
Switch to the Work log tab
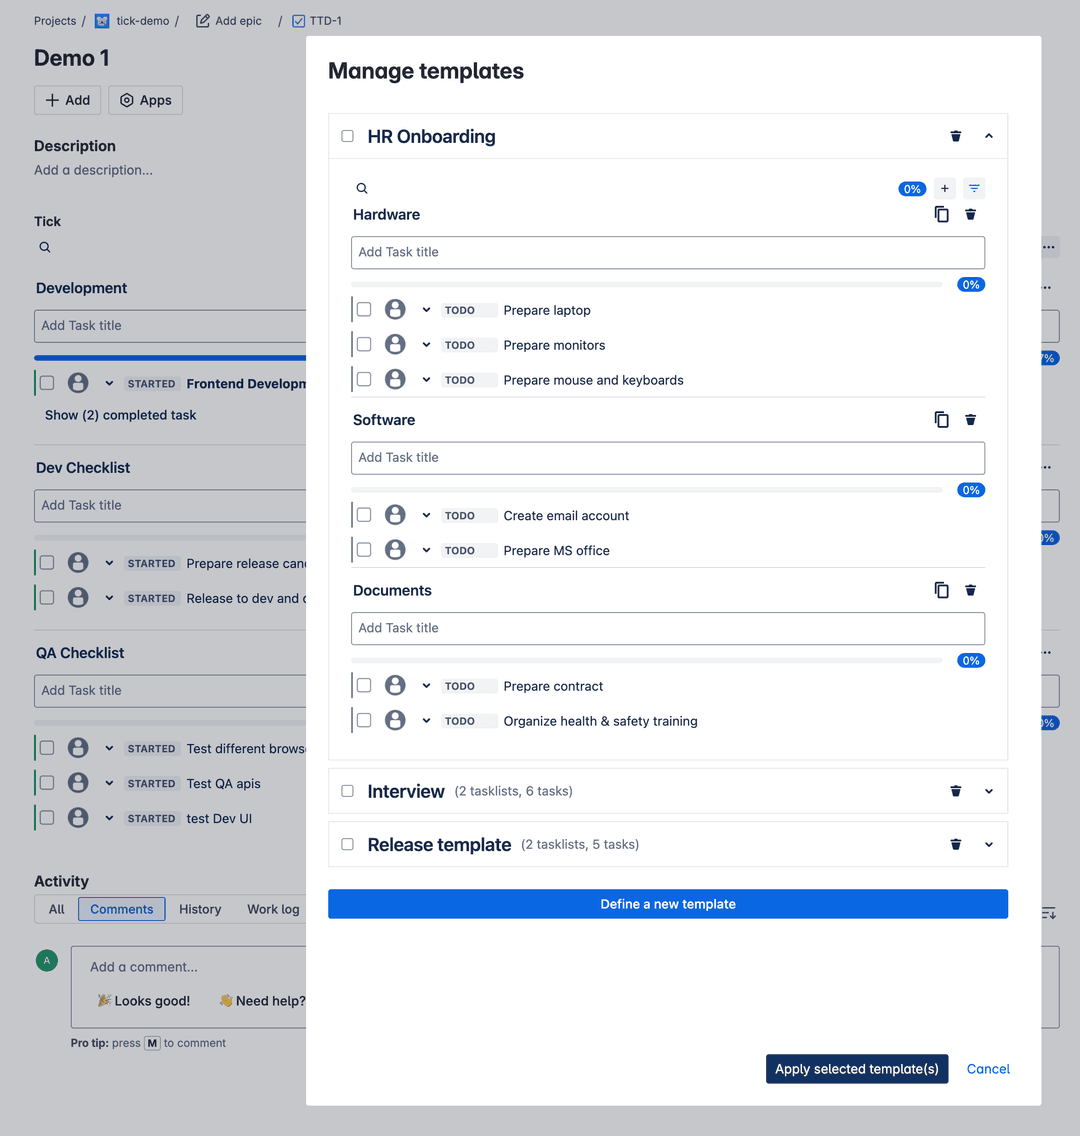273,909
